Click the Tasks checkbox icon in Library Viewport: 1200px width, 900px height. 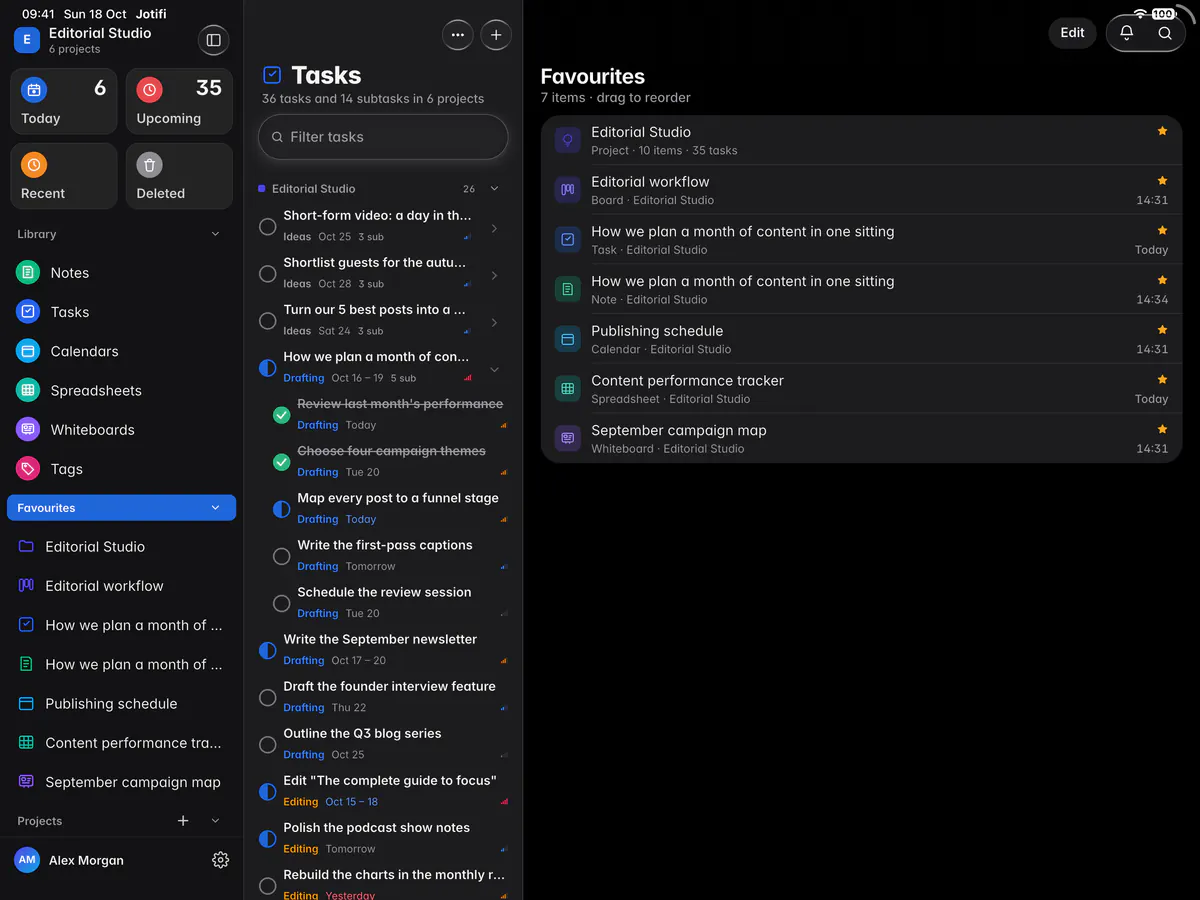(28, 311)
